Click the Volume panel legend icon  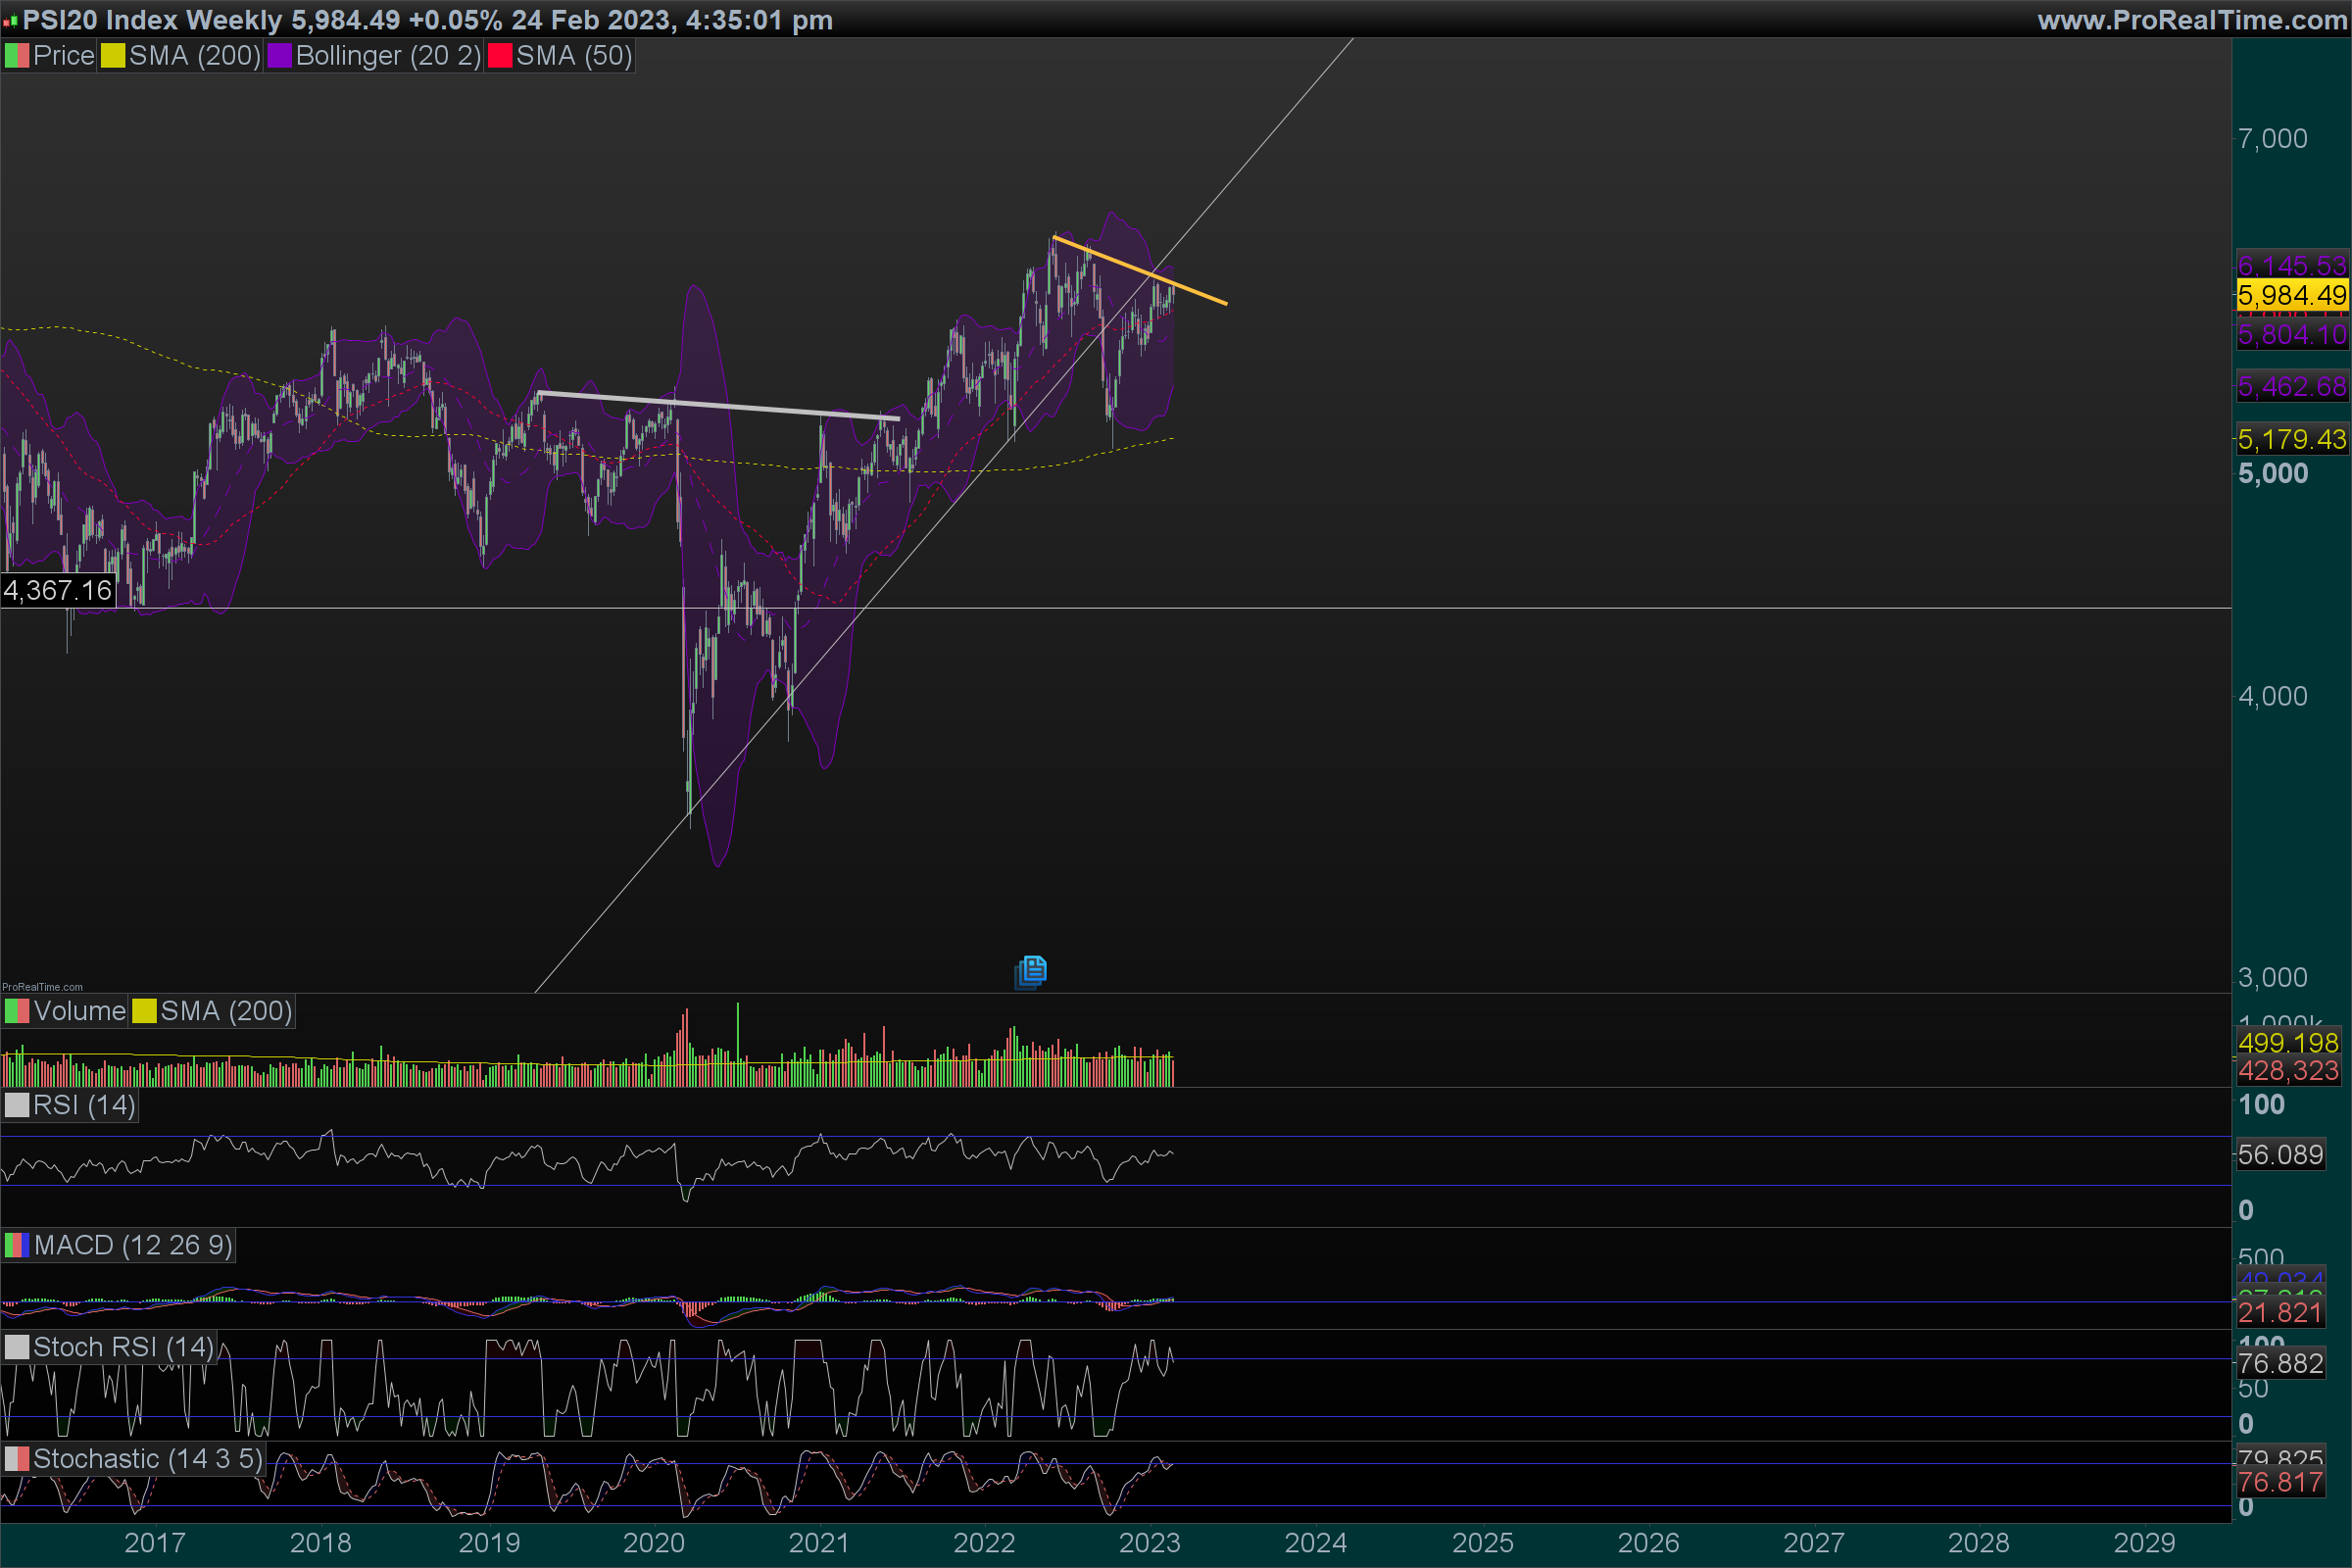pos(16,1011)
